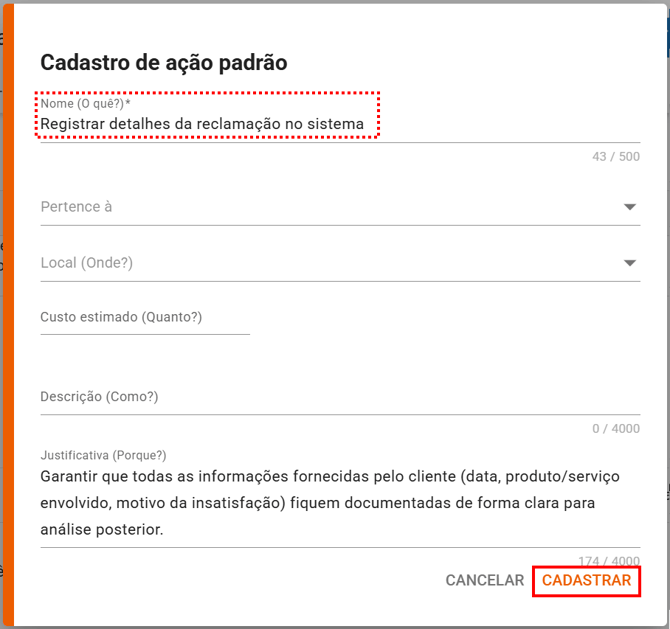Click the 0 / 4000 character counter
The width and height of the screenshot is (670, 629).
615,429
